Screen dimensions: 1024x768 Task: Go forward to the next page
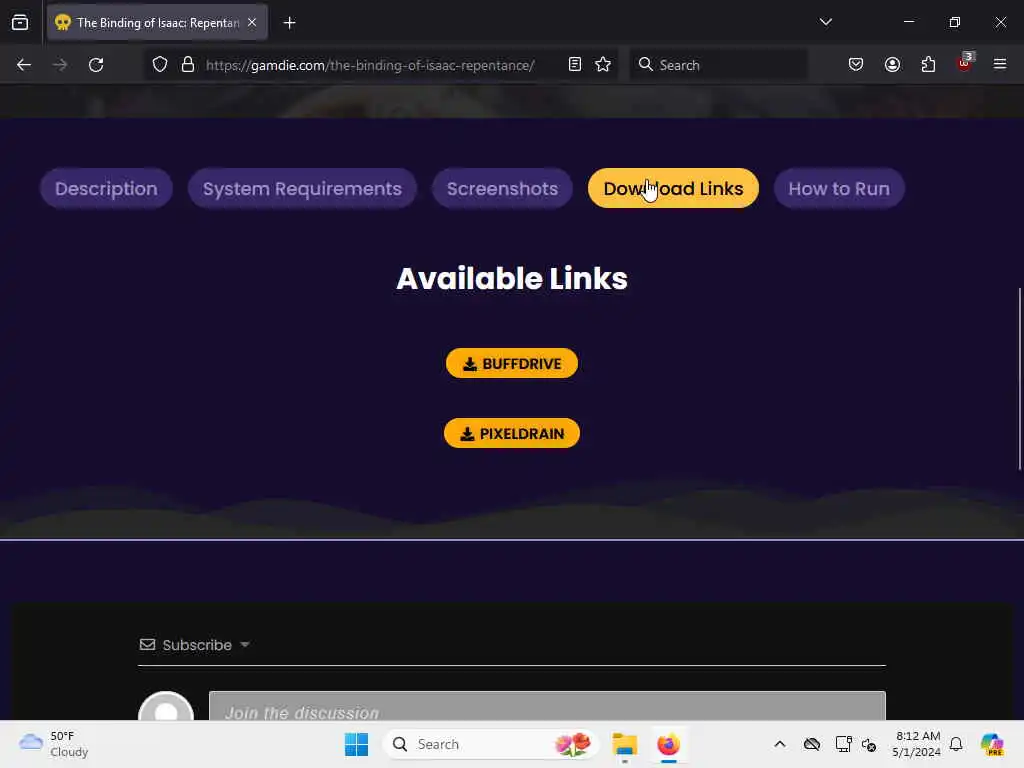click(59, 65)
